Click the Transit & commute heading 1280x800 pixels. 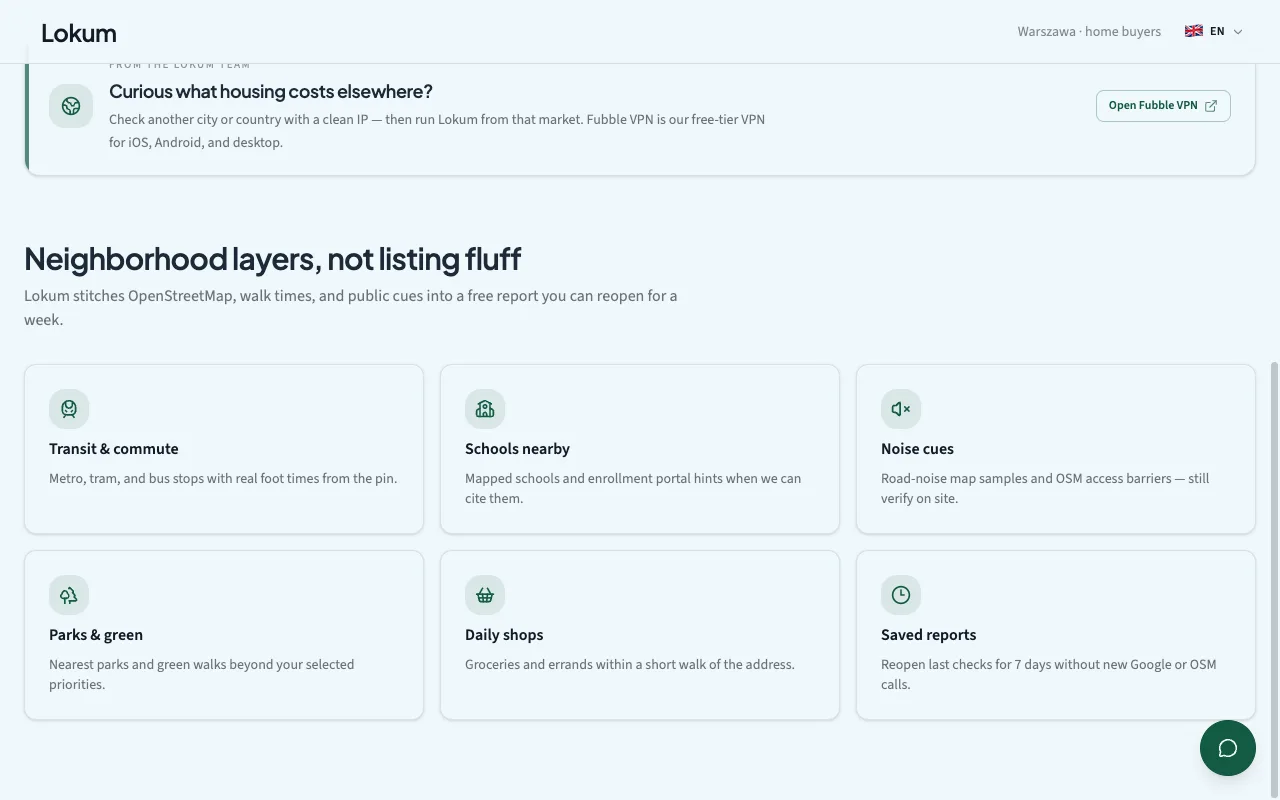point(114,449)
